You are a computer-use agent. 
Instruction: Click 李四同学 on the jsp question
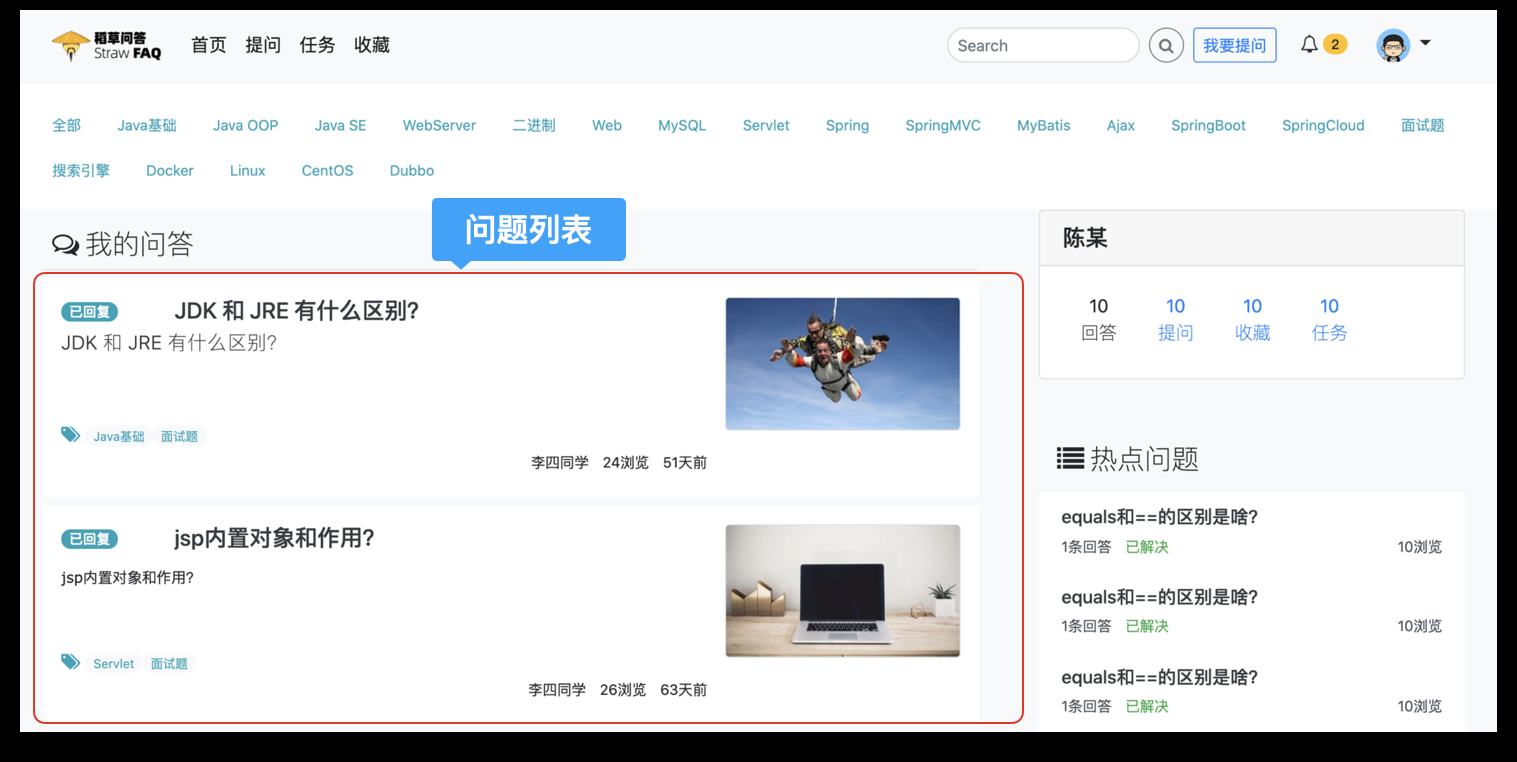click(557, 689)
